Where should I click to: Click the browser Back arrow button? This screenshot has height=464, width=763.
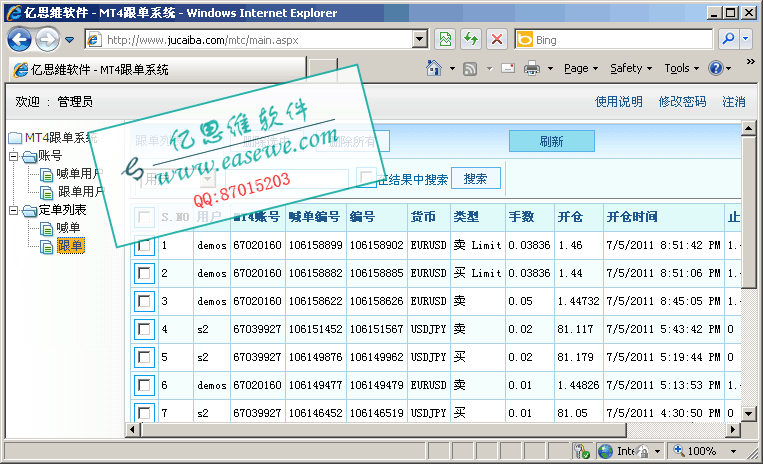pos(19,39)
